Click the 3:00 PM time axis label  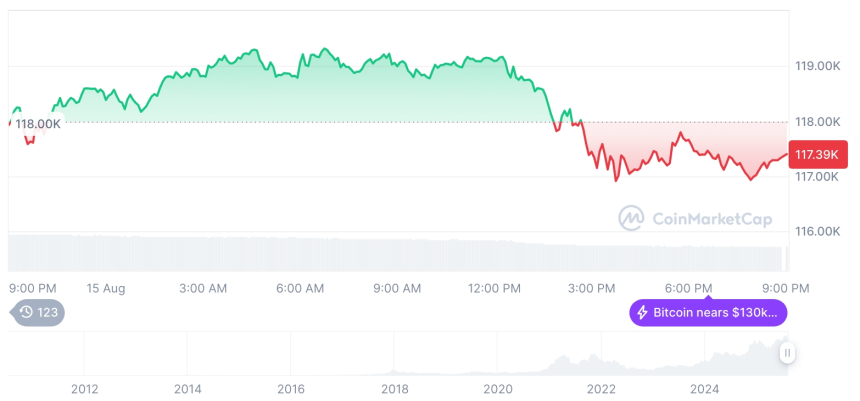[591, 288]
